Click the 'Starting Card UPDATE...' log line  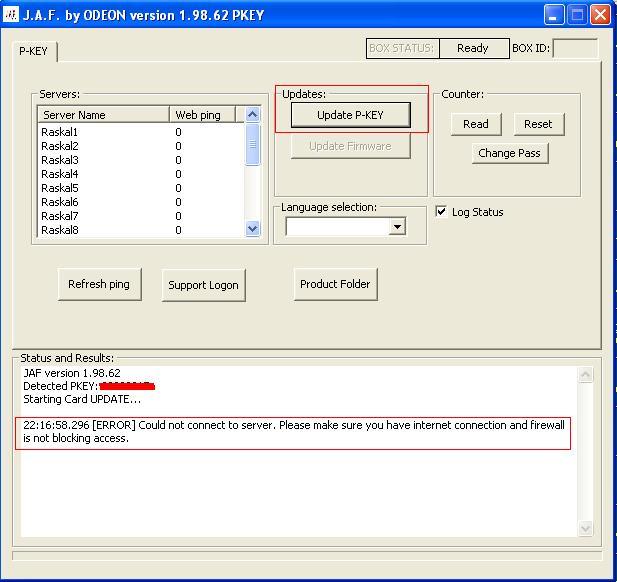click(x=82, y=399)
